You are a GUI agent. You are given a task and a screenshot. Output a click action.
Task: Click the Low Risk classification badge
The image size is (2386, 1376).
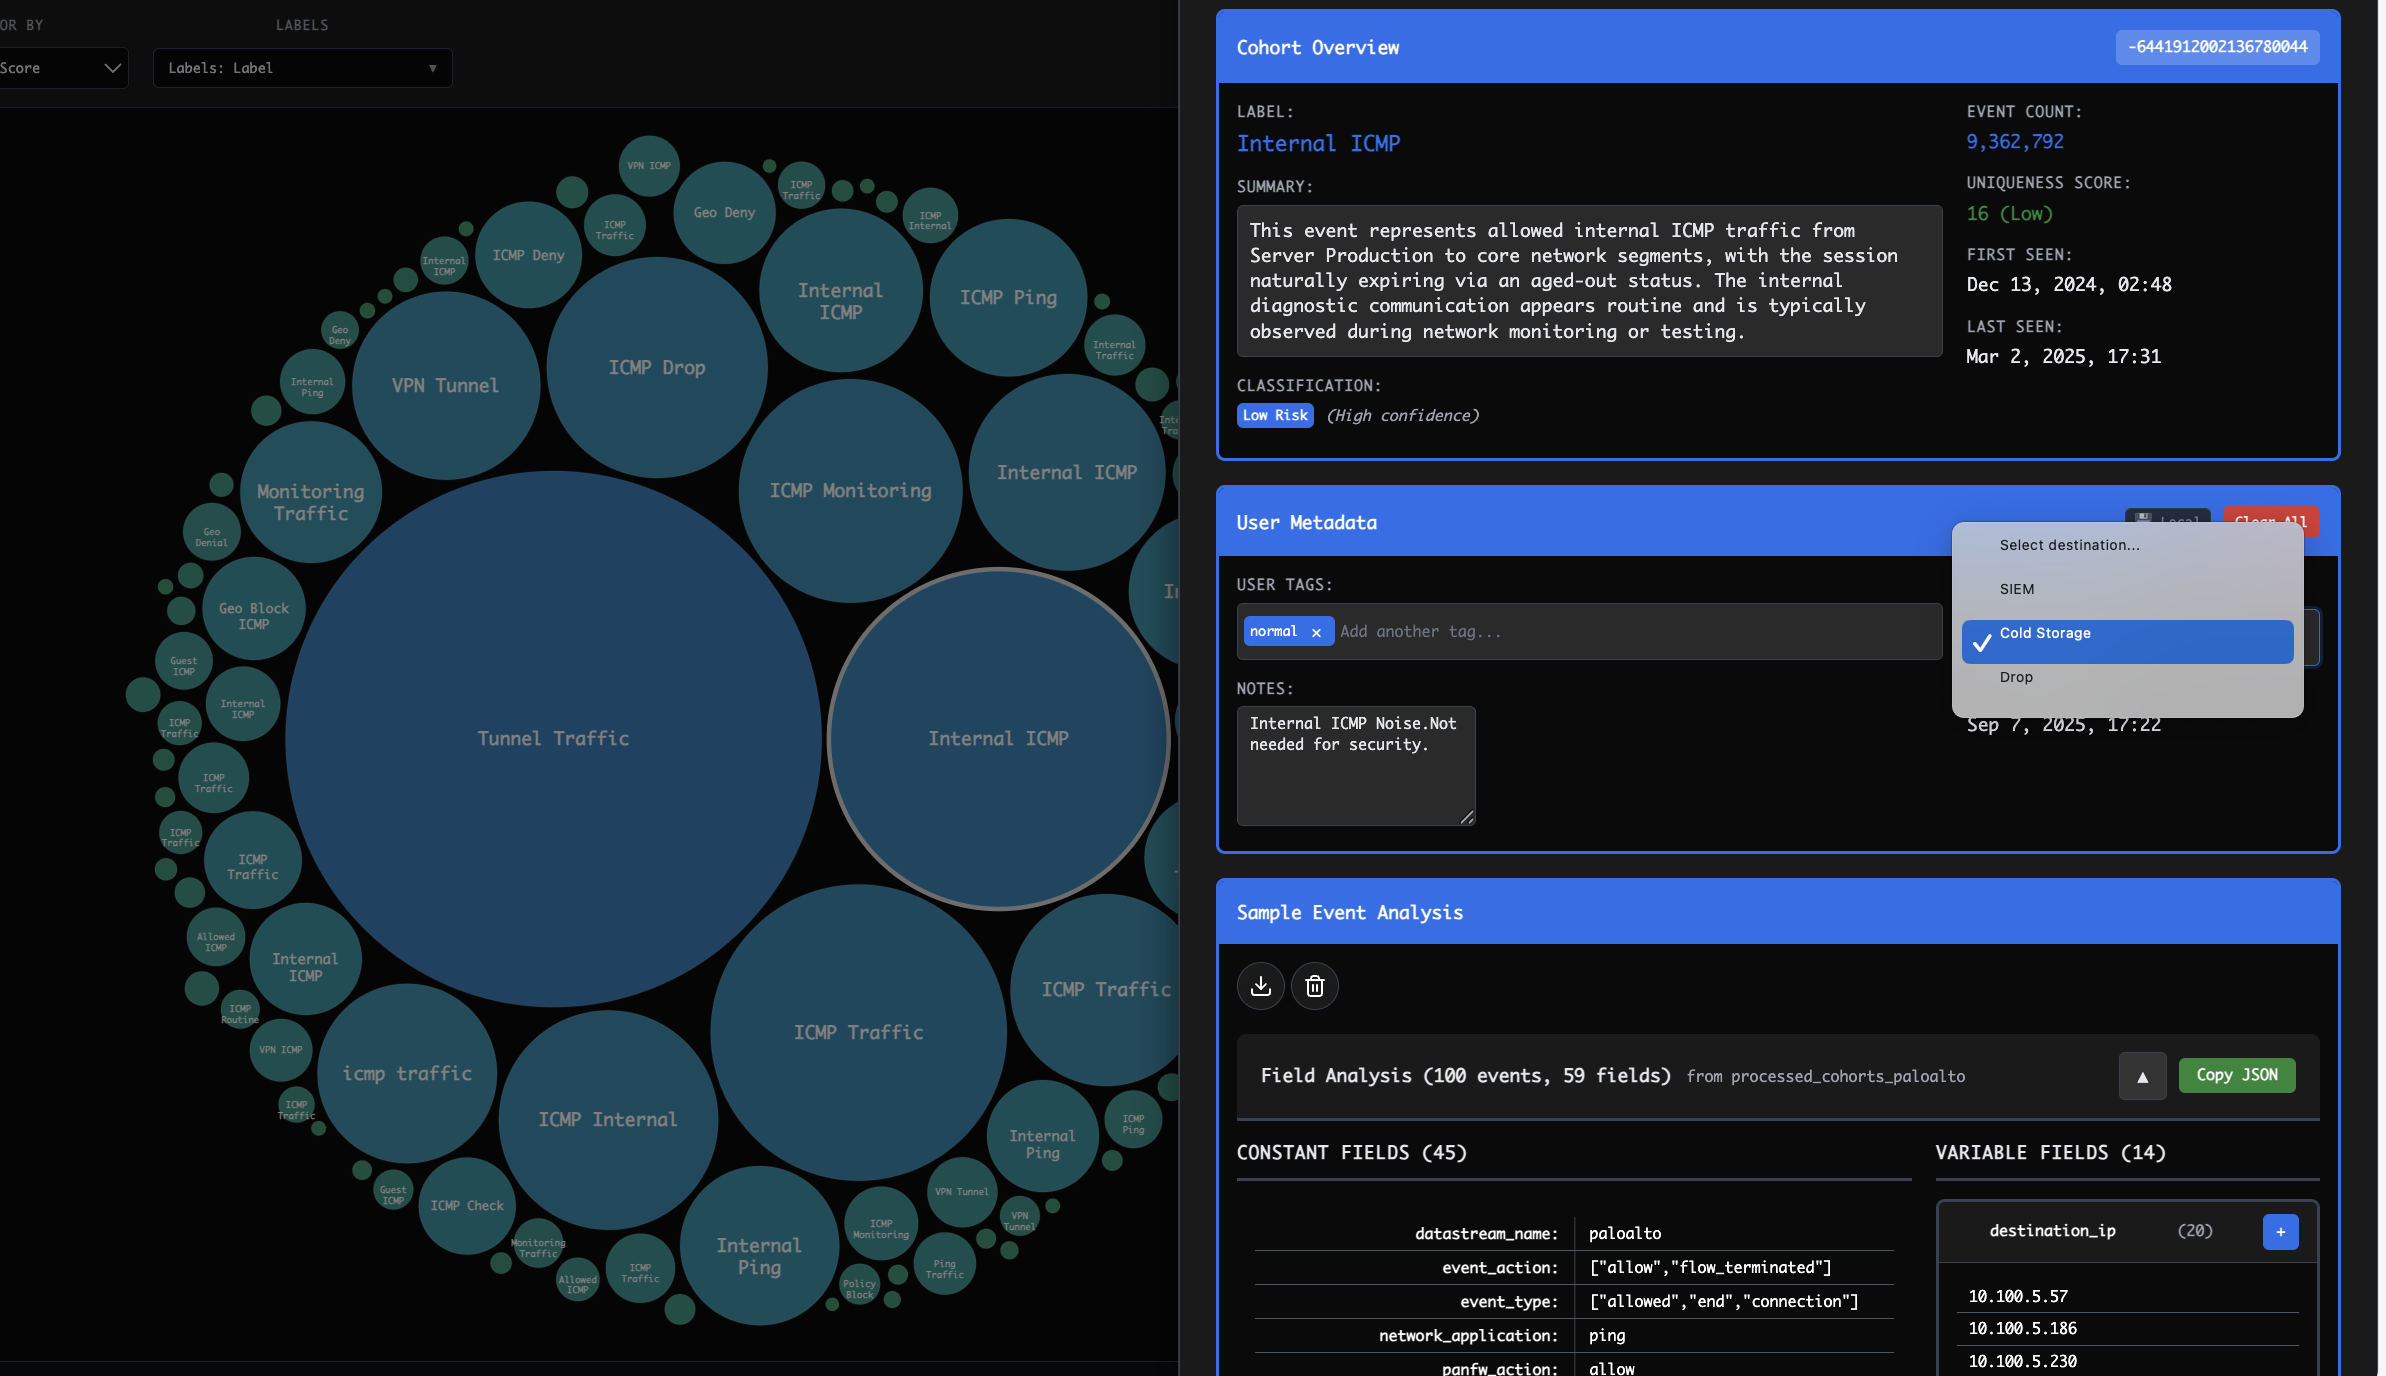pos(1274,415)
